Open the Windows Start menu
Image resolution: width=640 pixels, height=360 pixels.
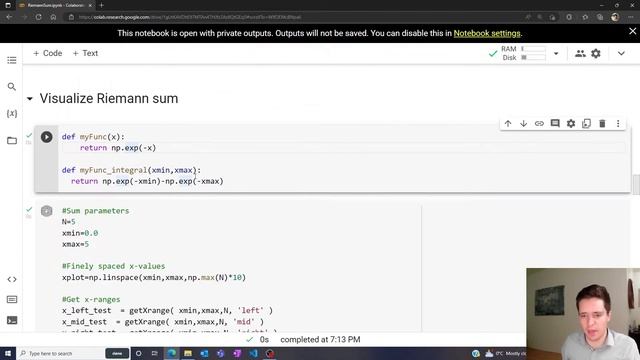(8, 353)
